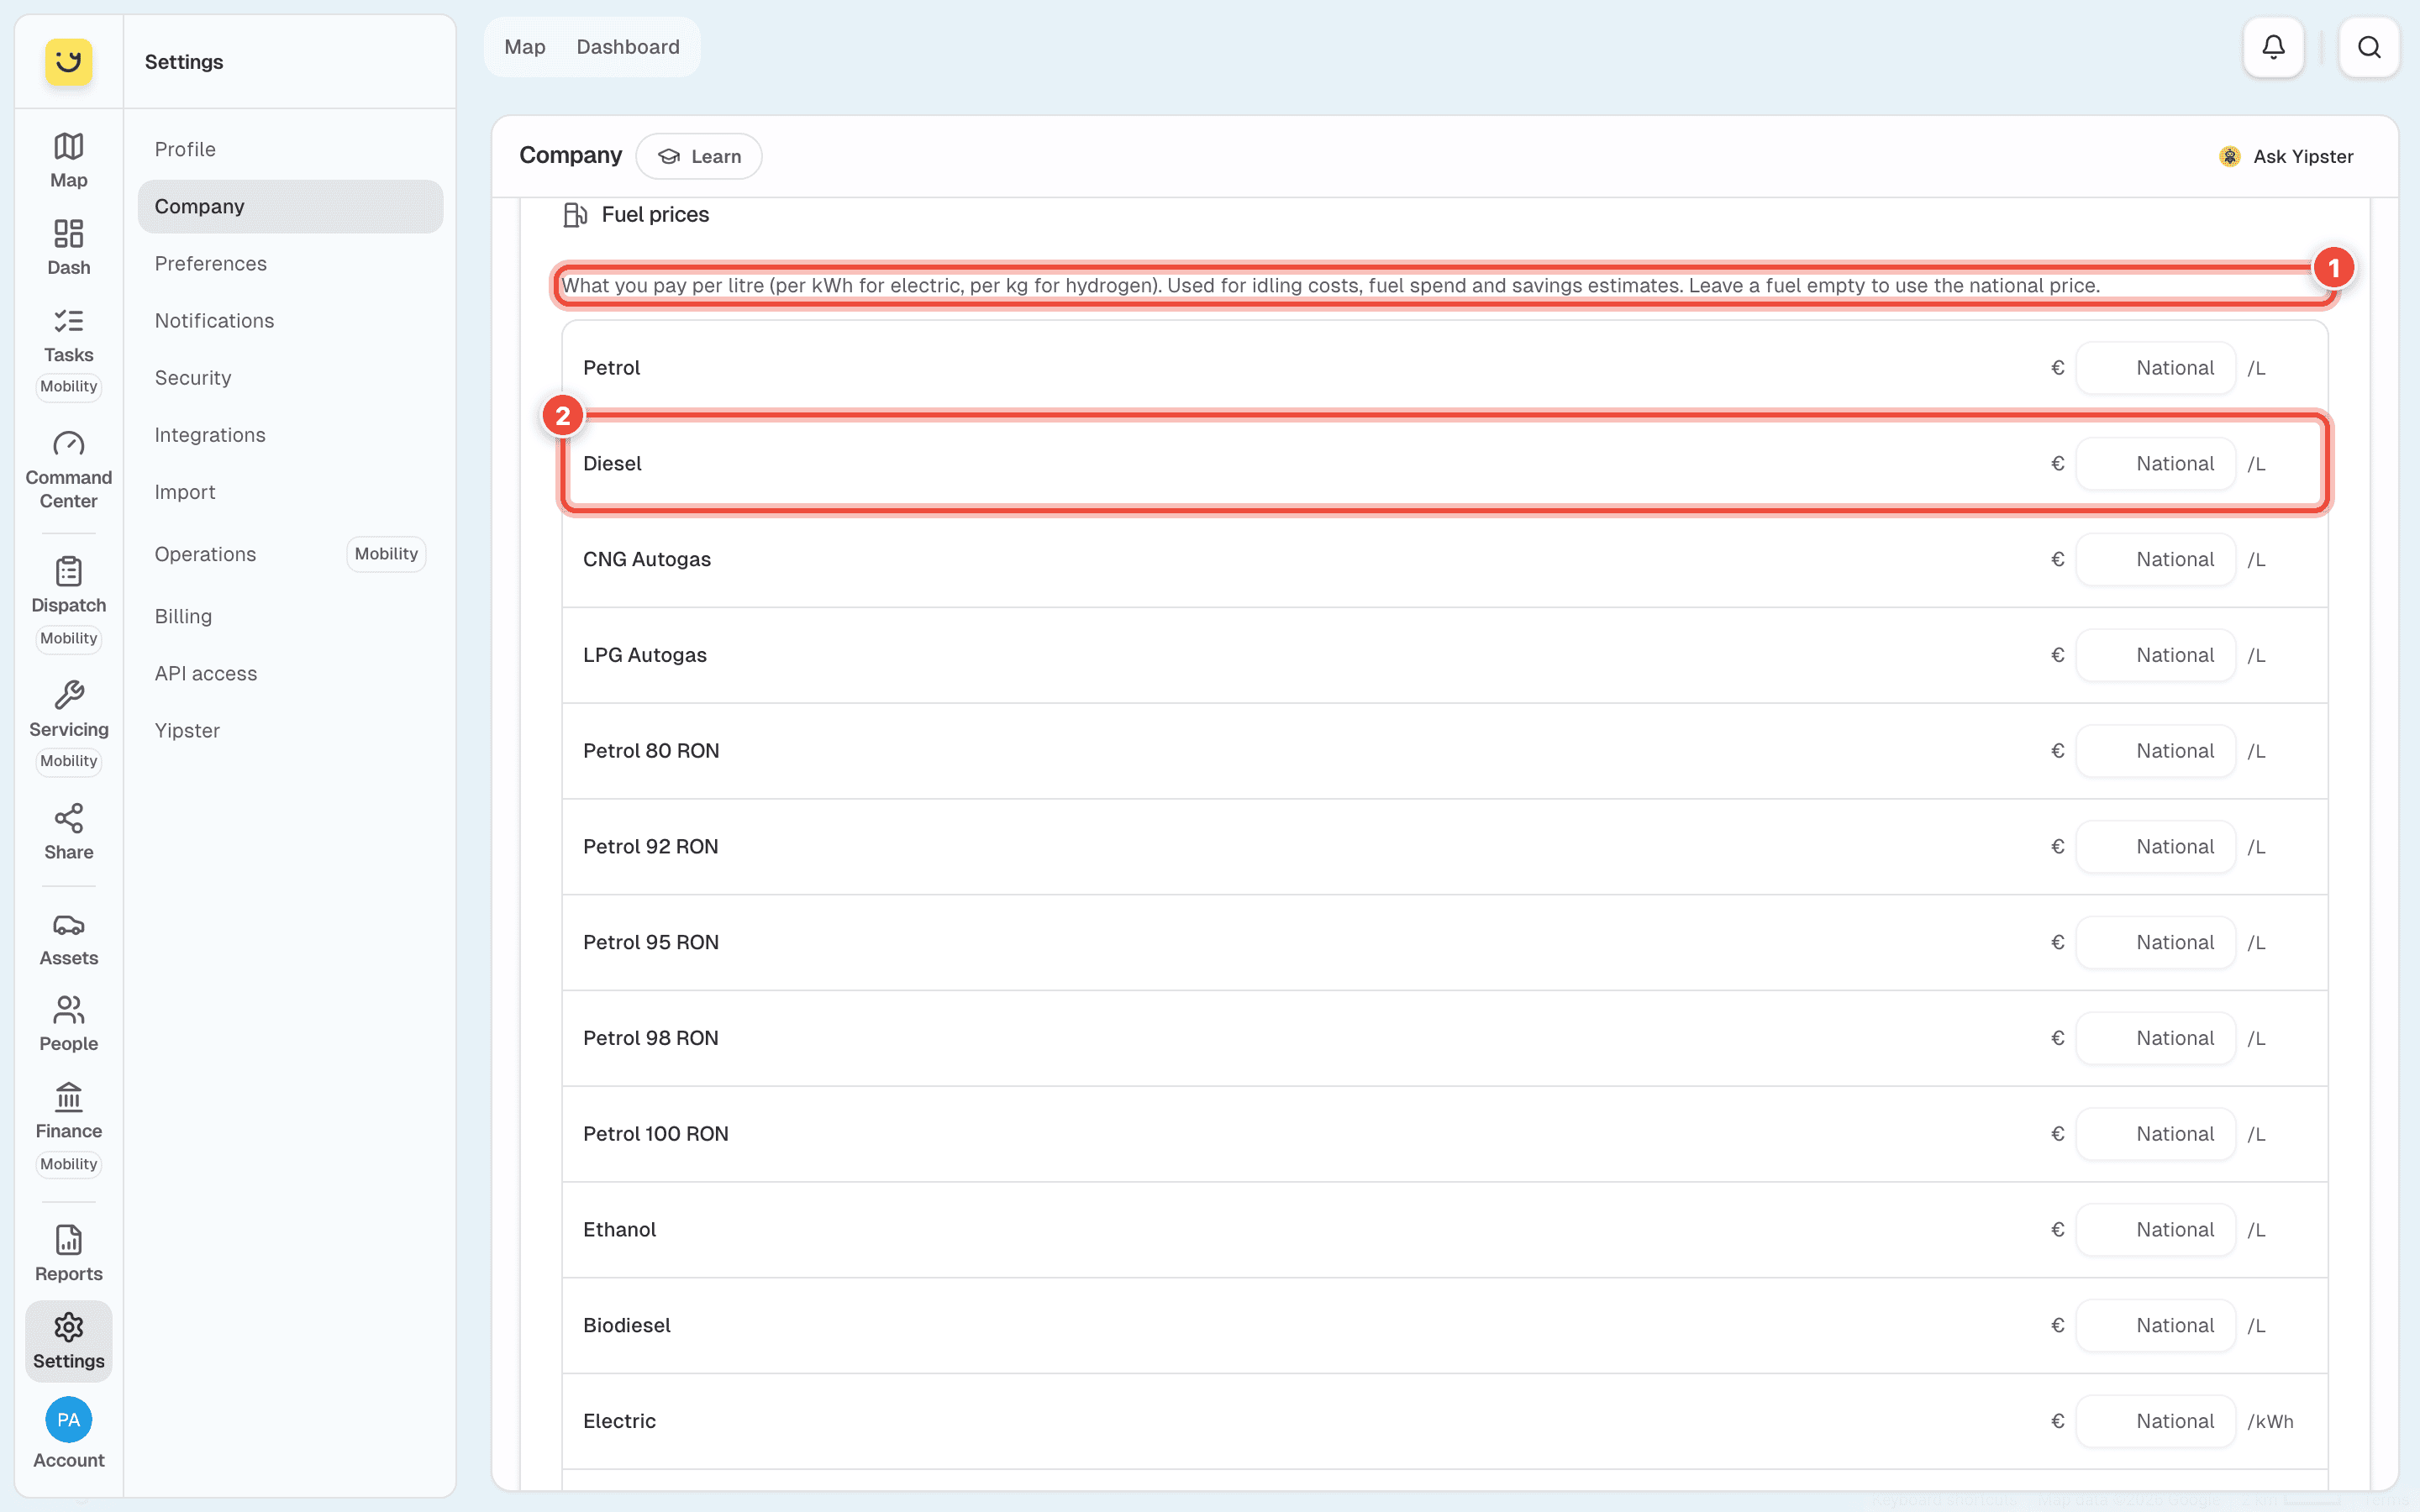Open Security settings page
Viewport: 2420px width, 1512px height.
pyautogui.click(x=290, y=377)
